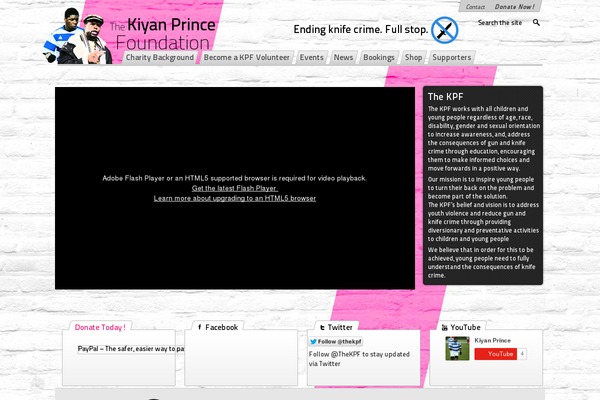Click the Facebook tab icon
This screenshot has height=400, width=600.
pos(199,327)
